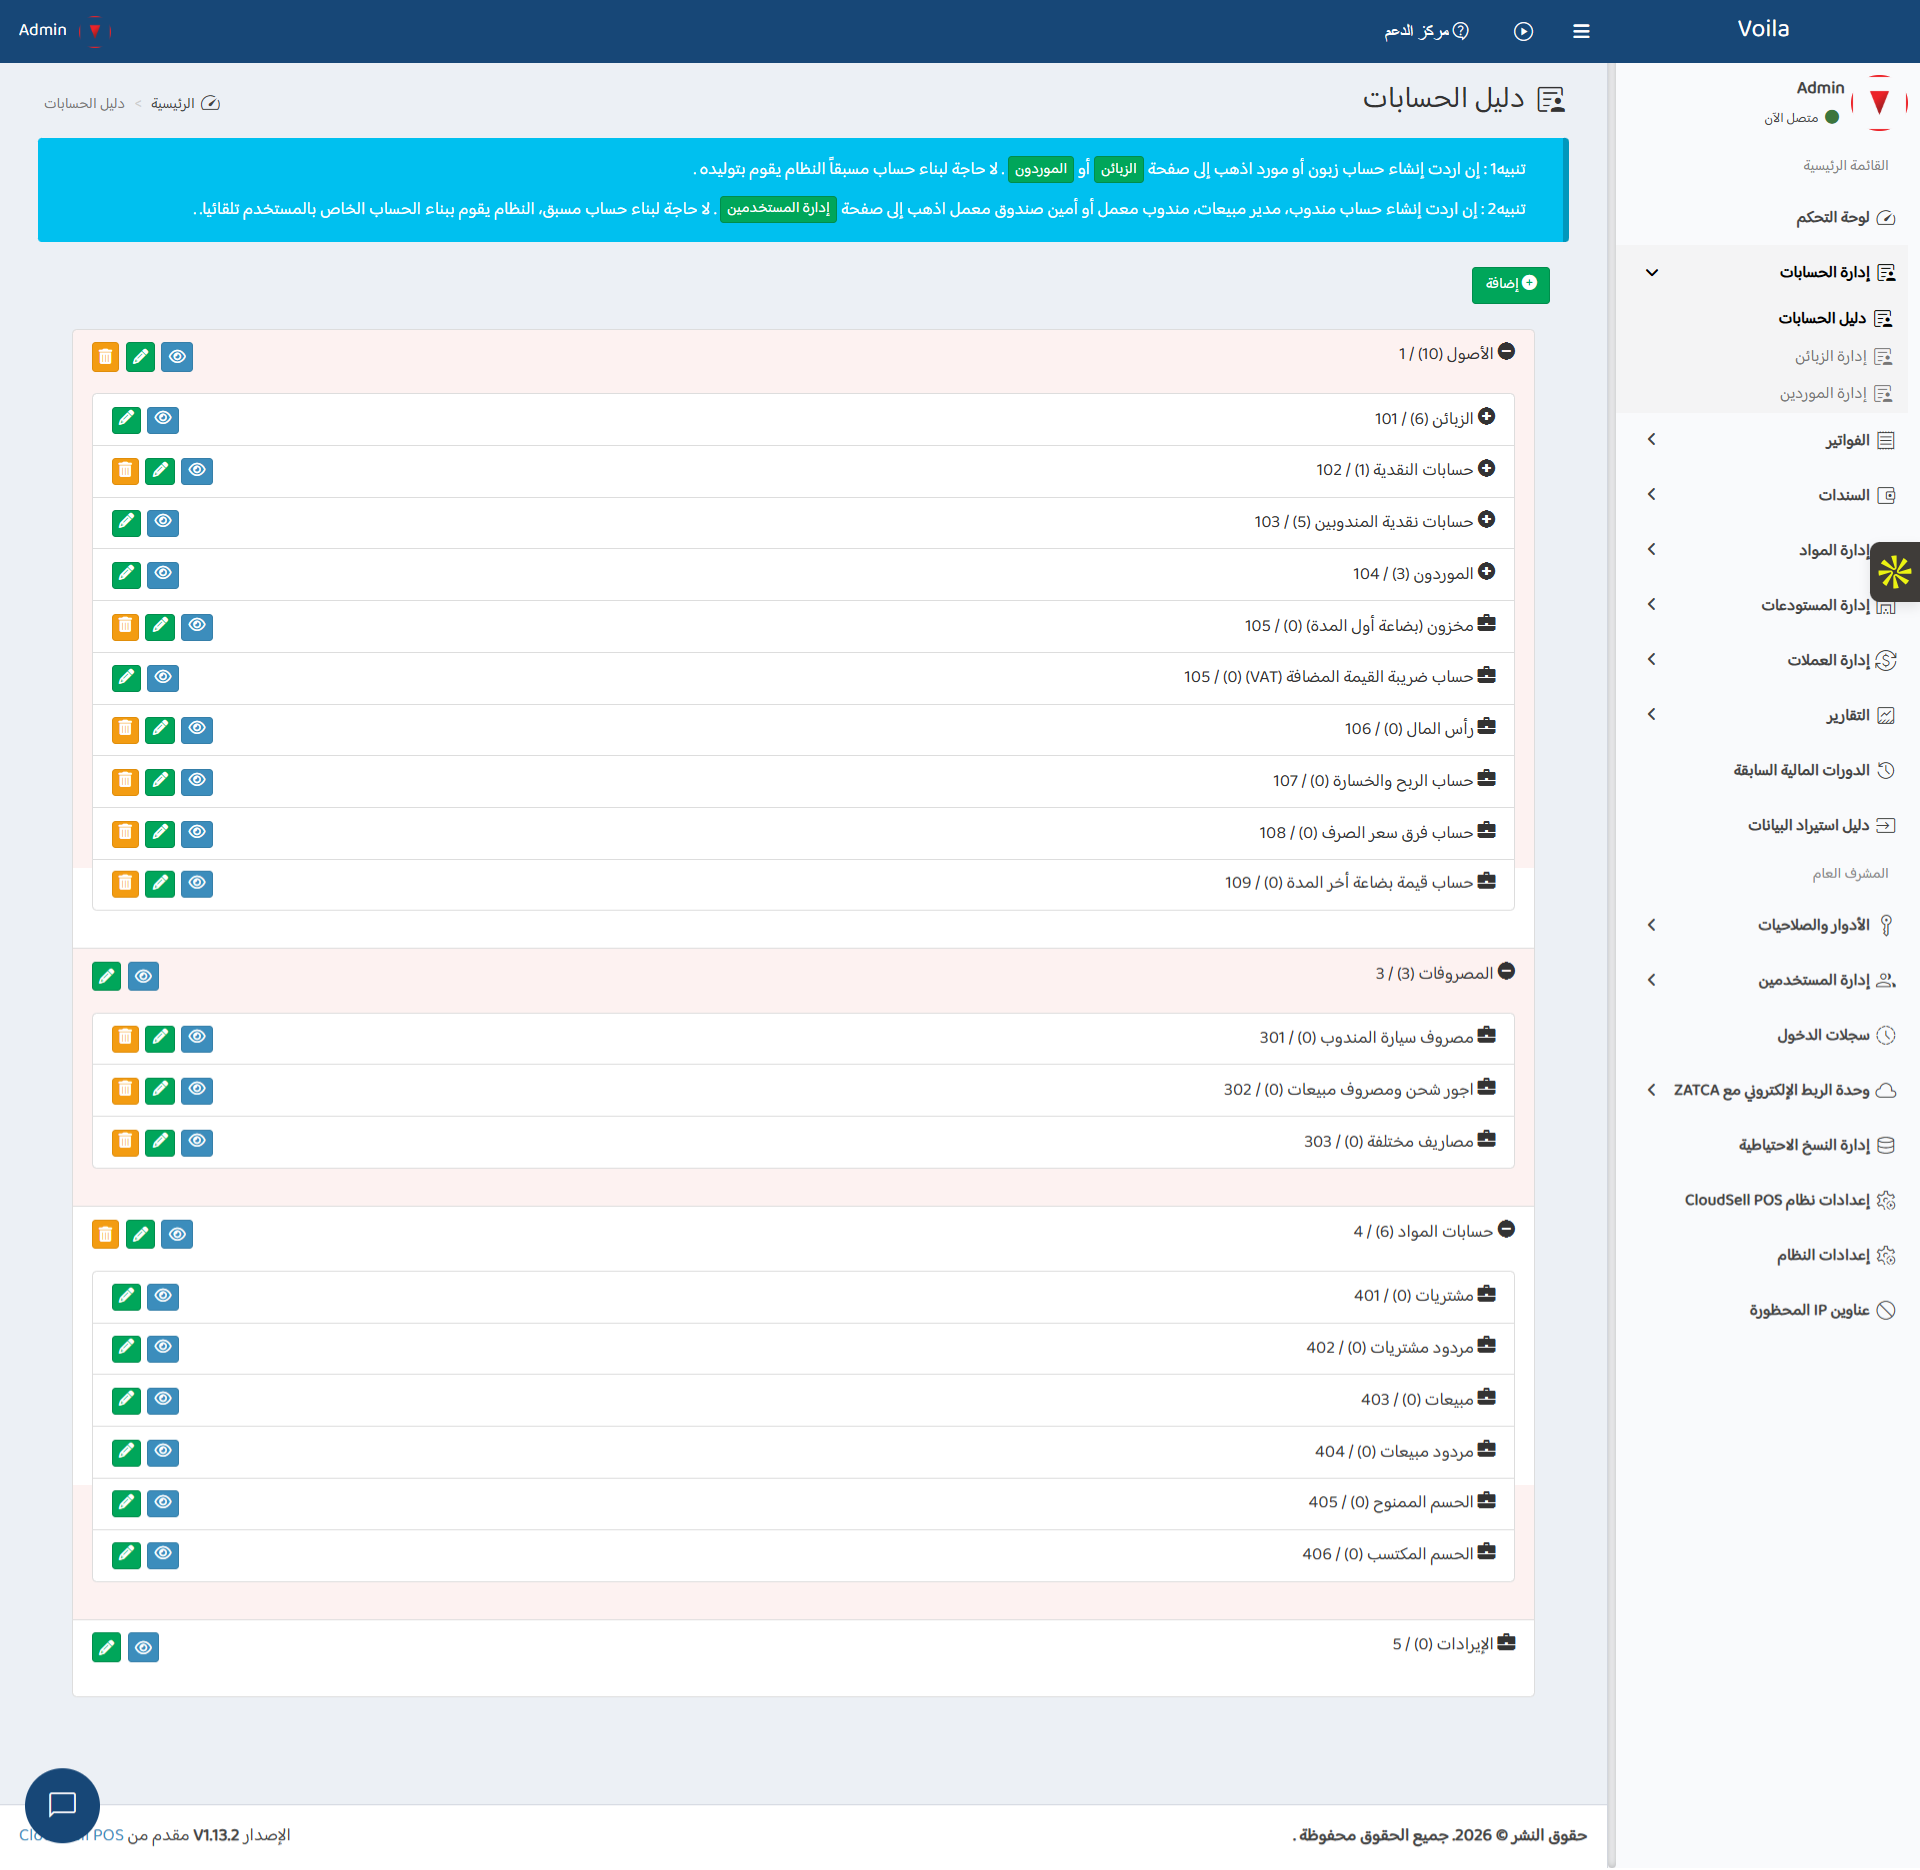
Task: Open عناوين IP المحظورة from sidebar
Action: click(x=1762, y=1310)
